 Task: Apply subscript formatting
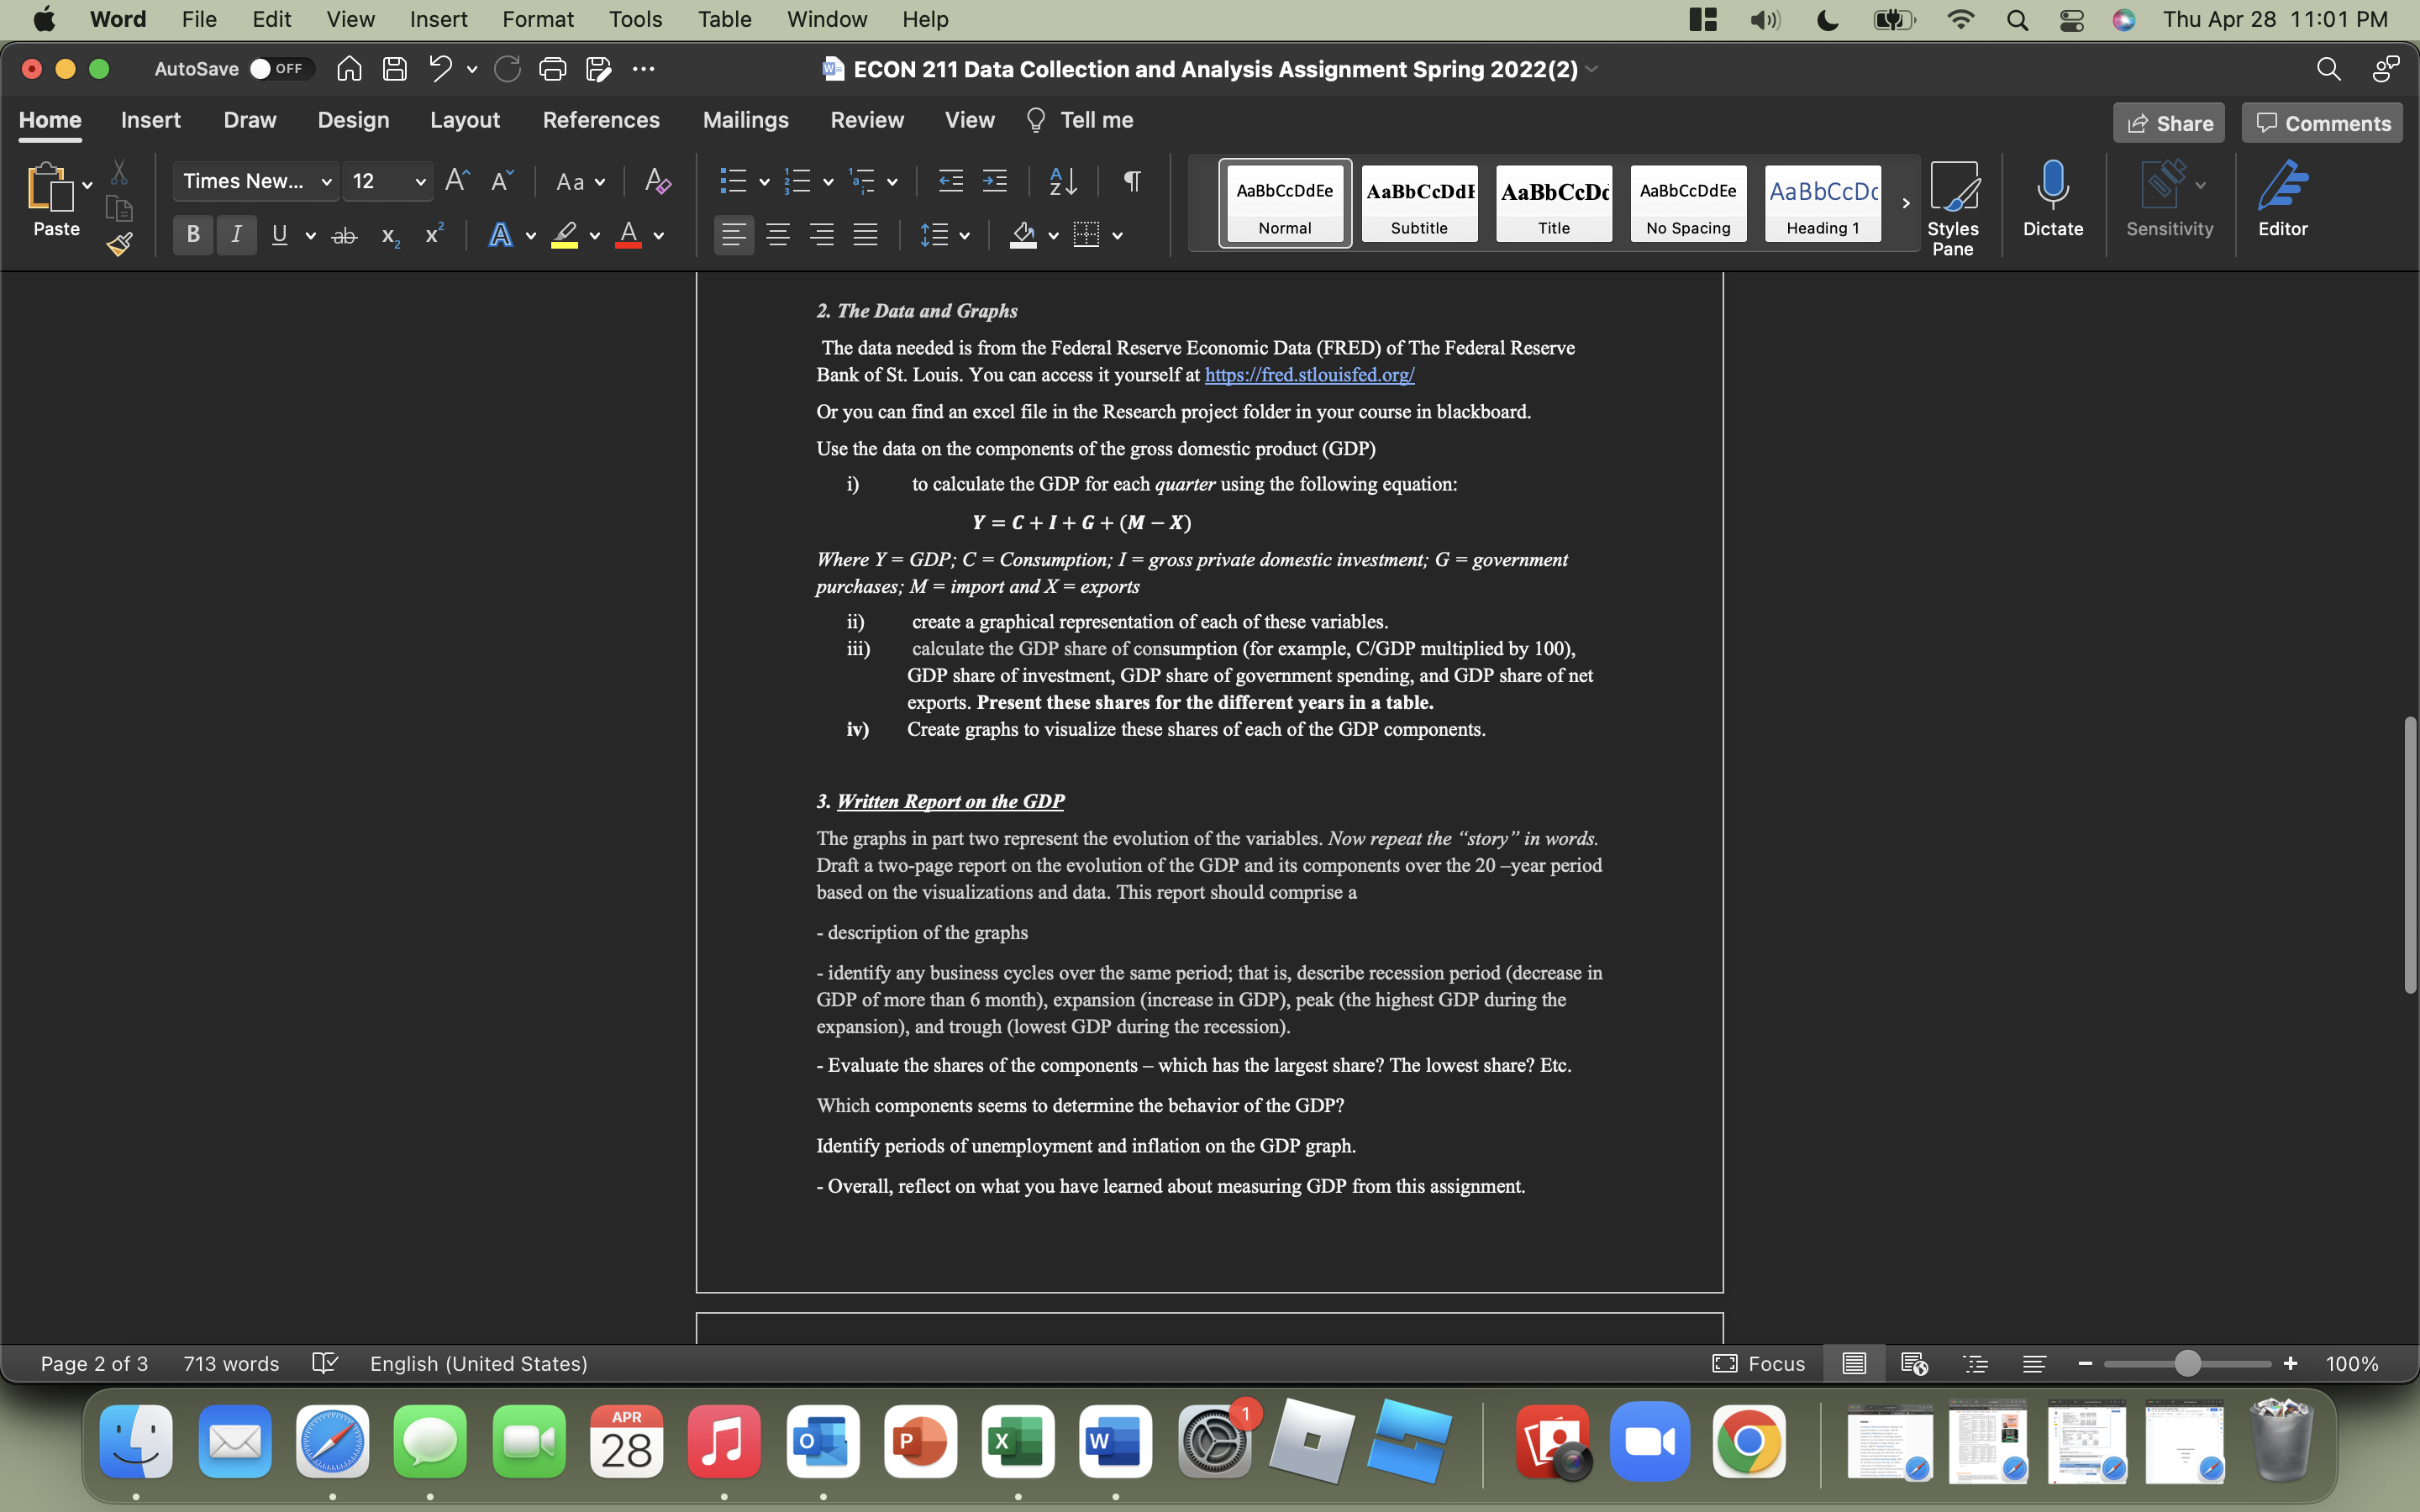tap(389, 237)
